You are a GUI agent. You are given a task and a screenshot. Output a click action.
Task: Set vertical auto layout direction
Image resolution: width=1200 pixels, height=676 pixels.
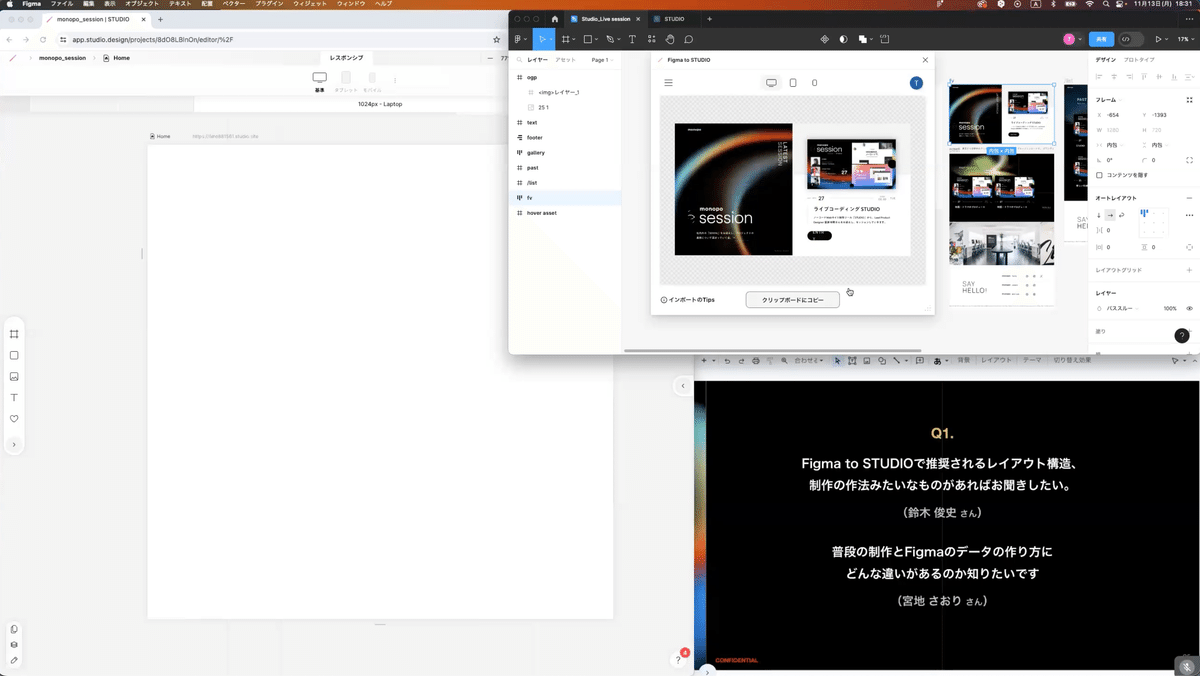(1099, 215)
